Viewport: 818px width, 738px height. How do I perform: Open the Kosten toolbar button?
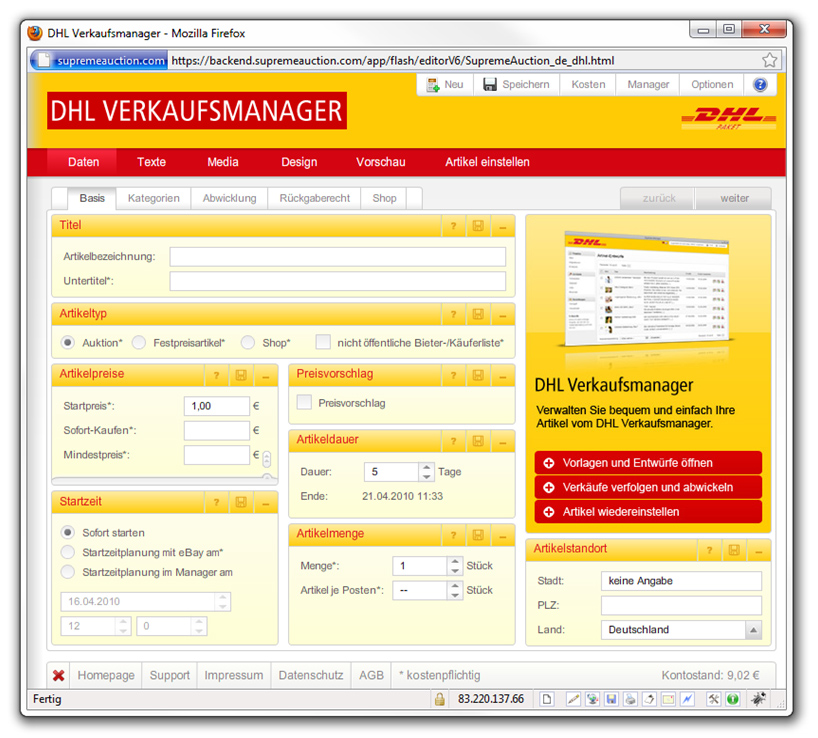point(588,84)
